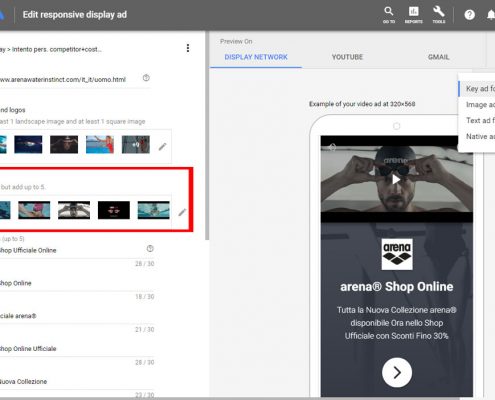This screenshot has height=400, width=495.
Task: Click the breadcrumb Intento pers. competitor+cost...
Action: click(57, 49)
